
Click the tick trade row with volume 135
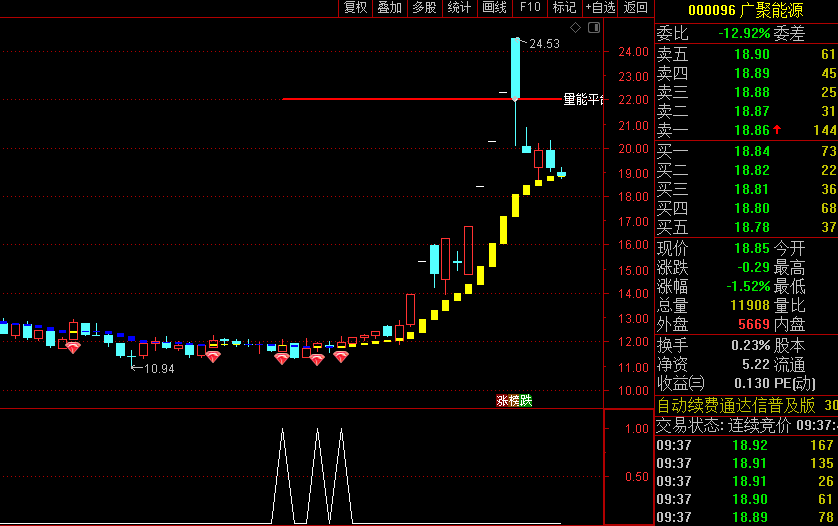click(747, 463)
